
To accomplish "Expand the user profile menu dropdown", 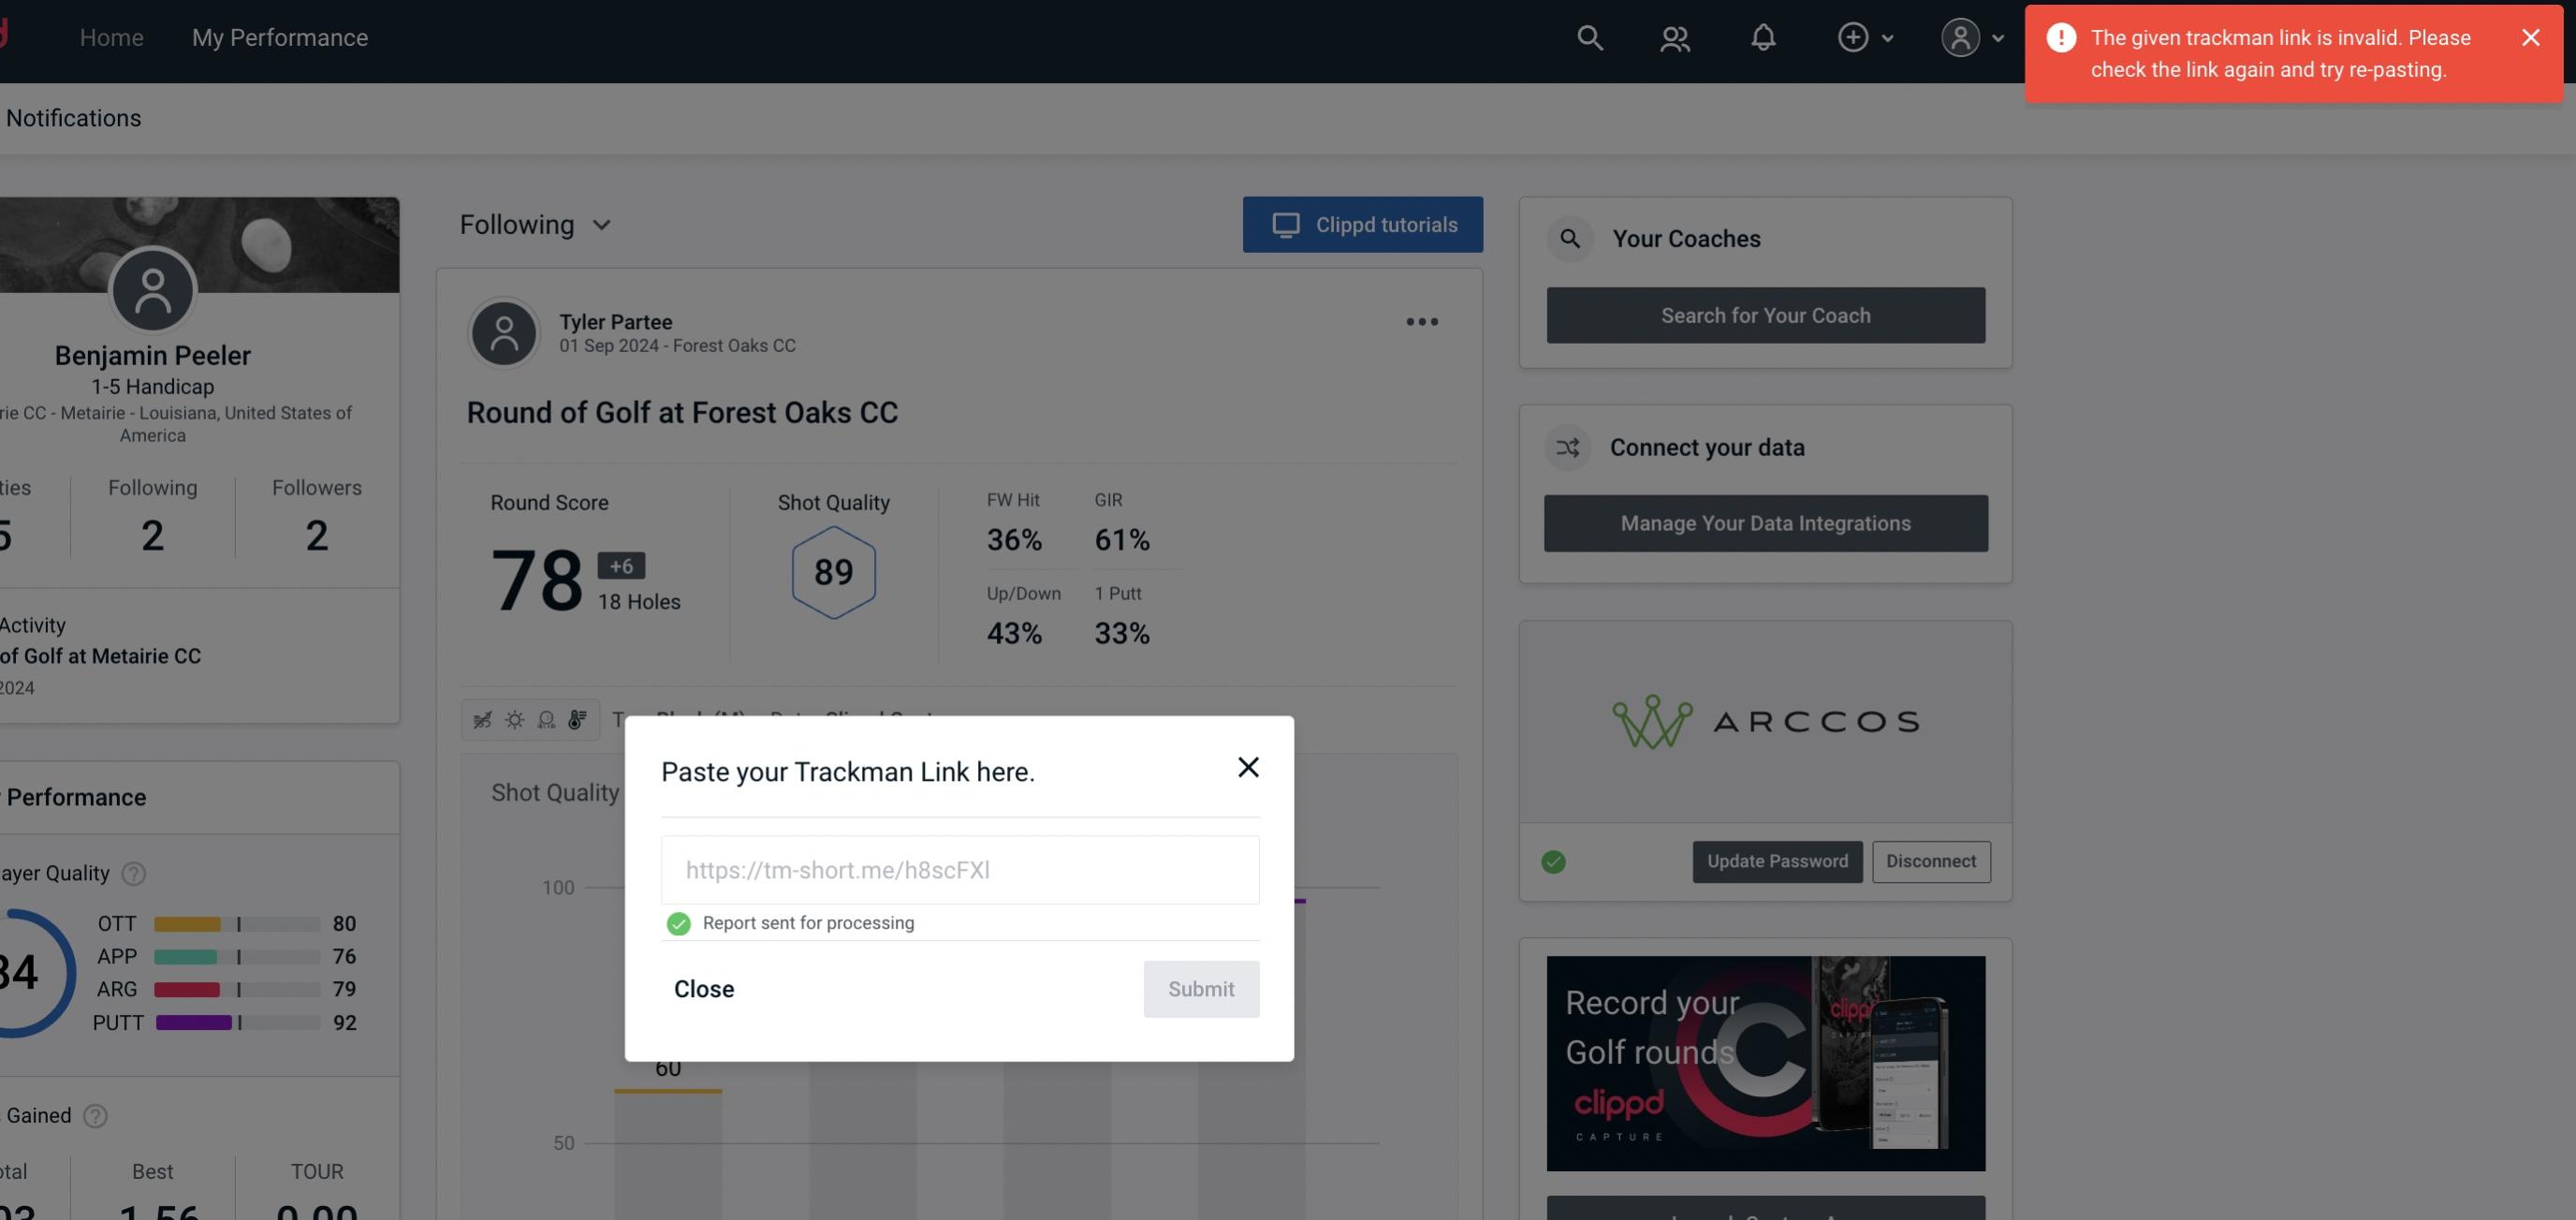I will pyautogui.click(x=1973, y=37).
